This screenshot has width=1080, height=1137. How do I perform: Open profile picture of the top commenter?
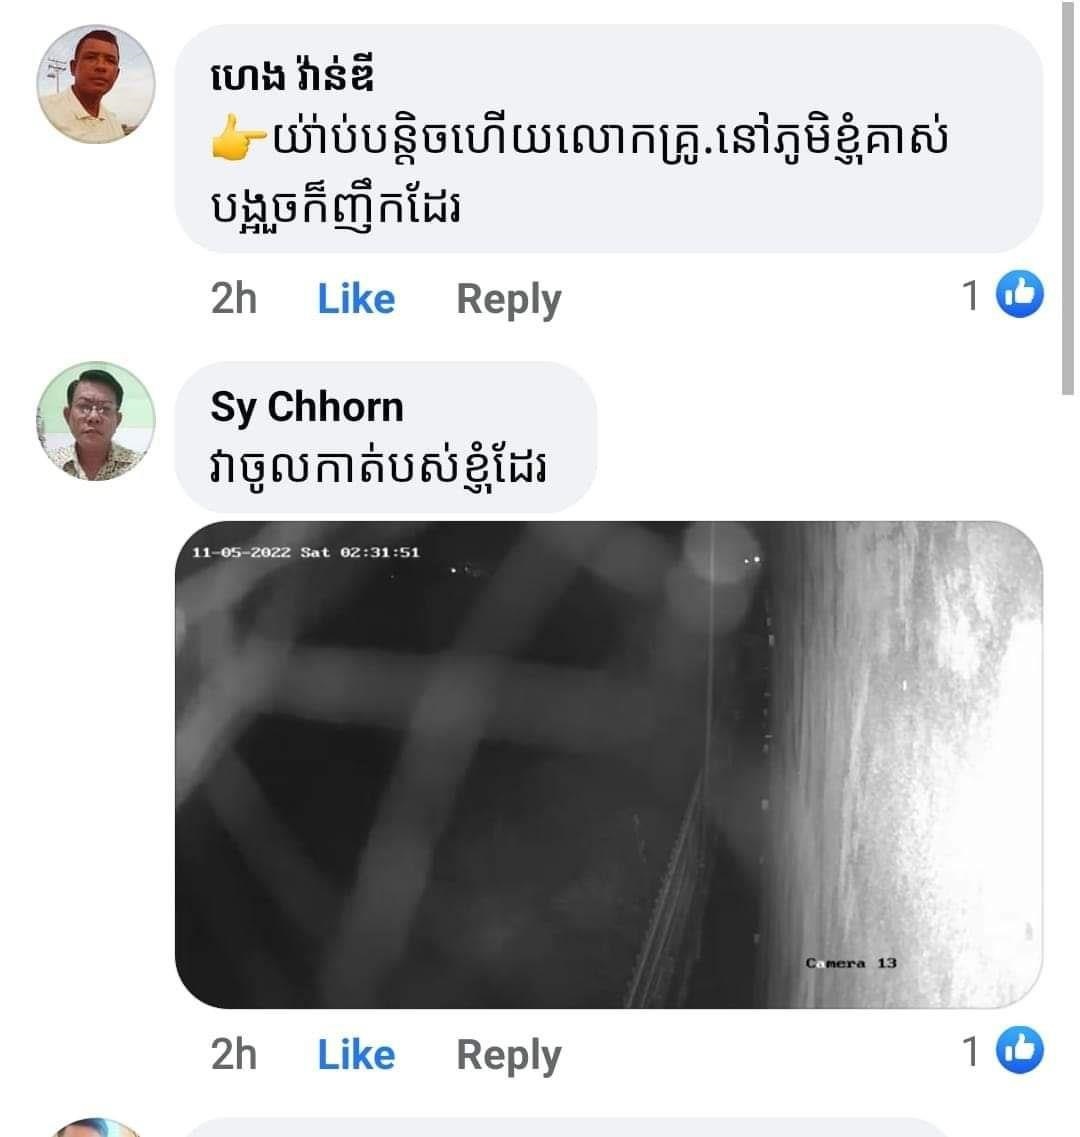96,84
